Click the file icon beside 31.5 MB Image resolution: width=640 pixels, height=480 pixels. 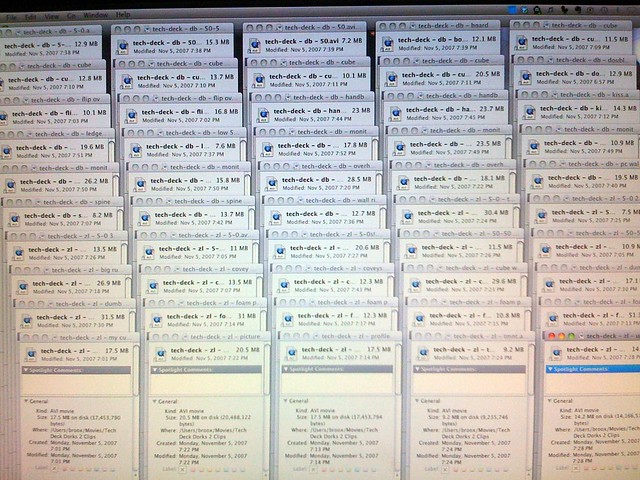27,321
